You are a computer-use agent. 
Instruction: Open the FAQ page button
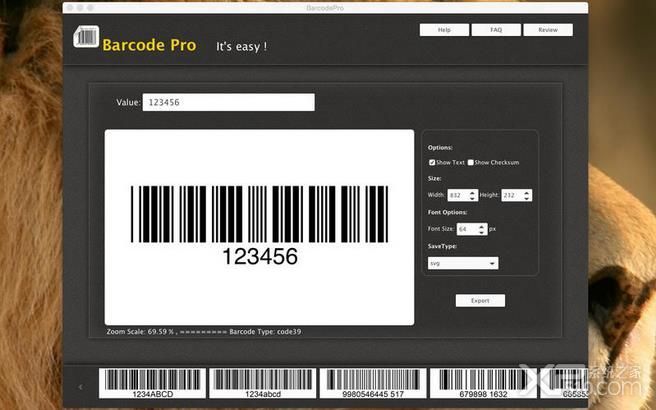click(496, 30)
